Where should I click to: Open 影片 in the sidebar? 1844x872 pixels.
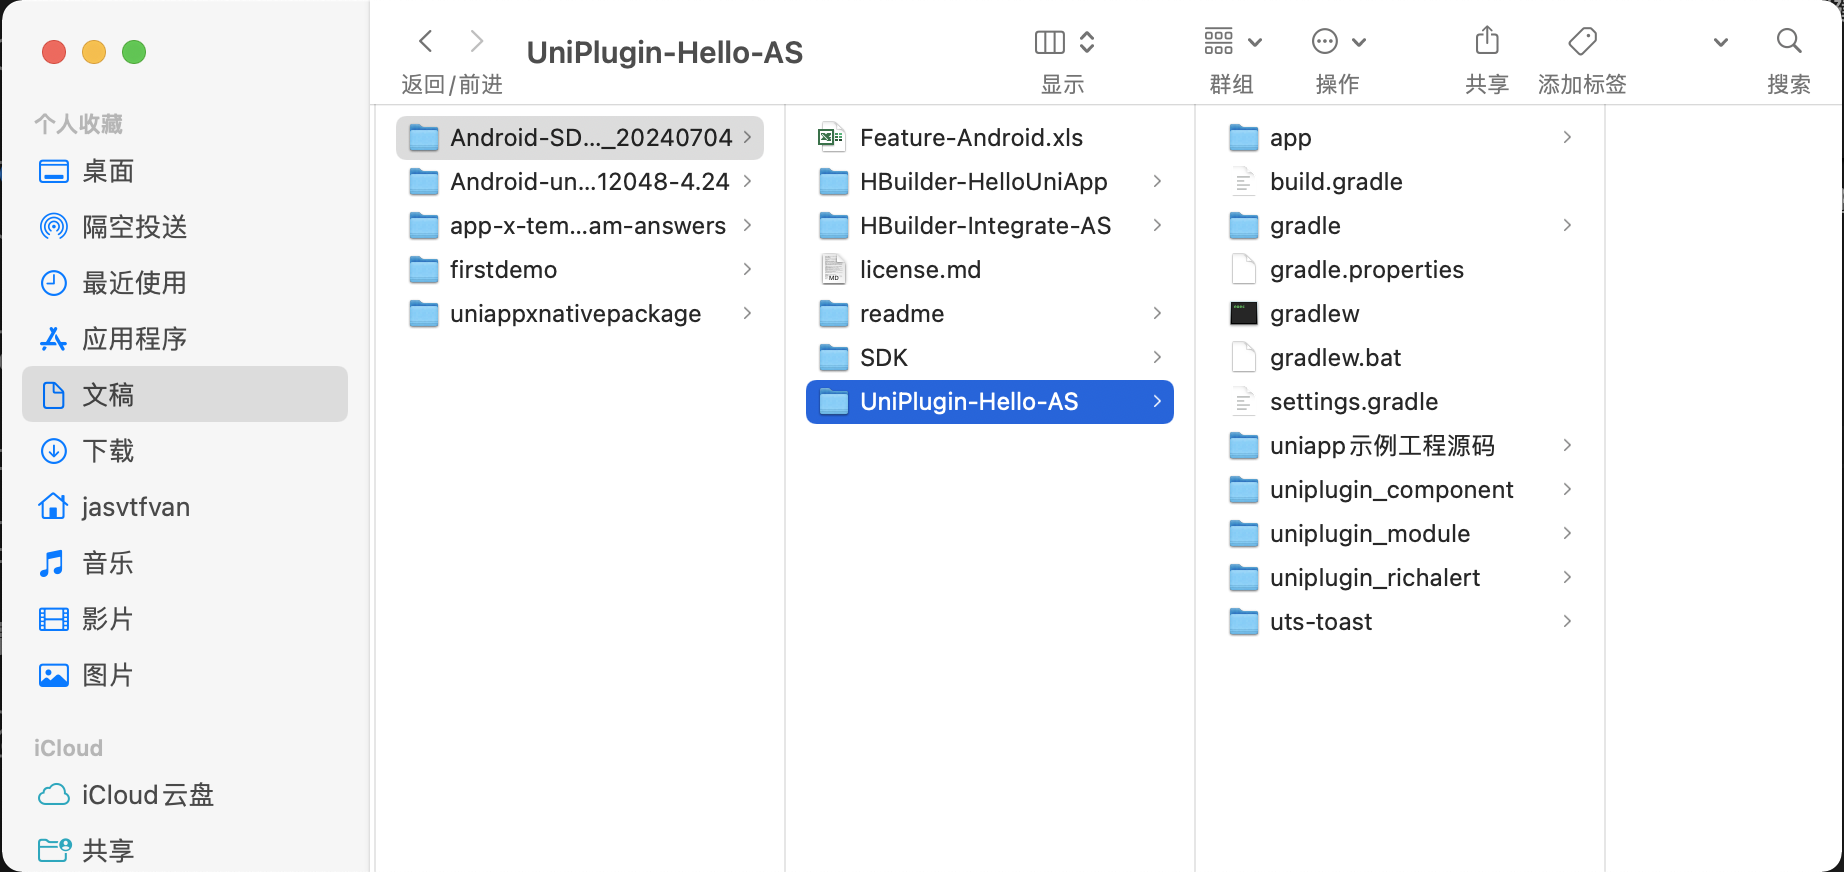[185, 619]
